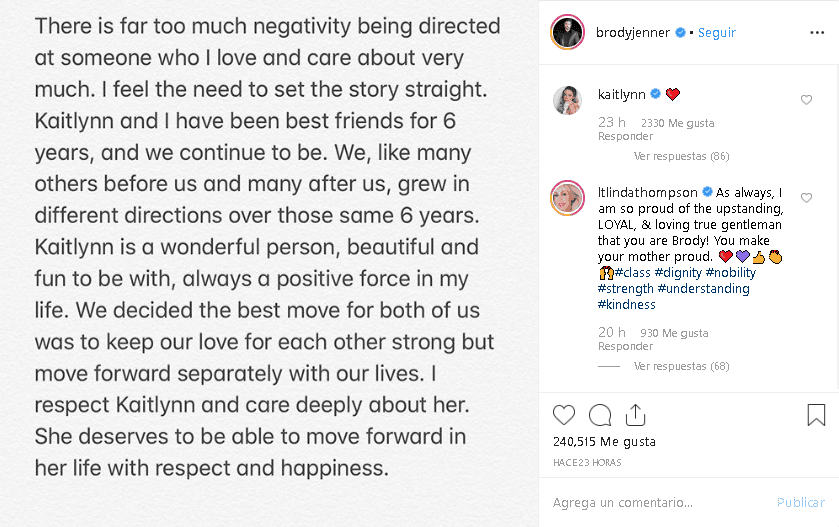Click the Seguir follow button

[x=716, y=33]
